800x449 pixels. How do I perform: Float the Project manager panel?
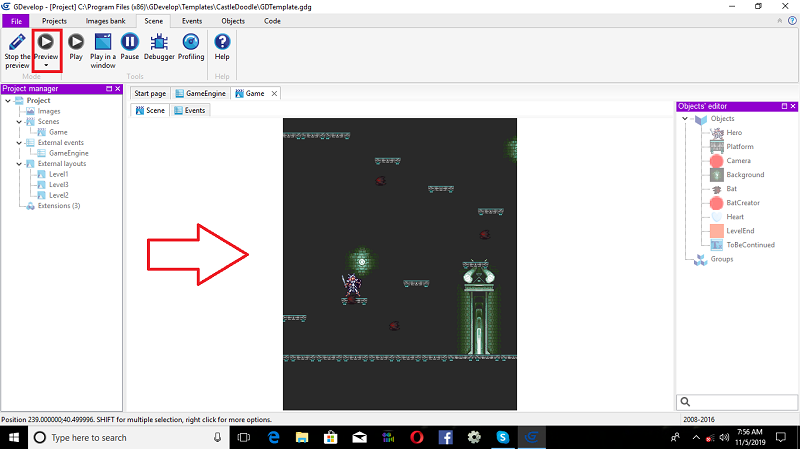[x=109, y=89]
